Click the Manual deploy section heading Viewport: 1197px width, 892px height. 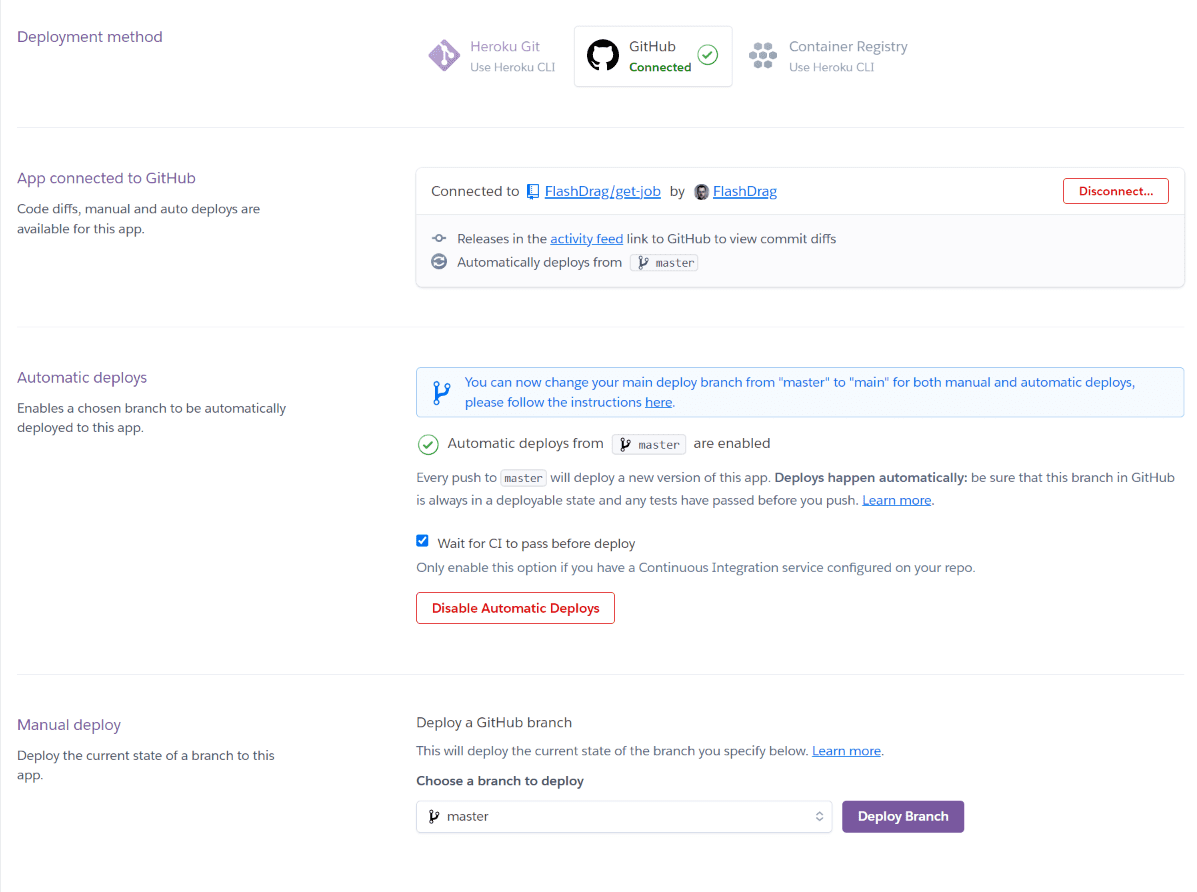(x=69, y=725)
